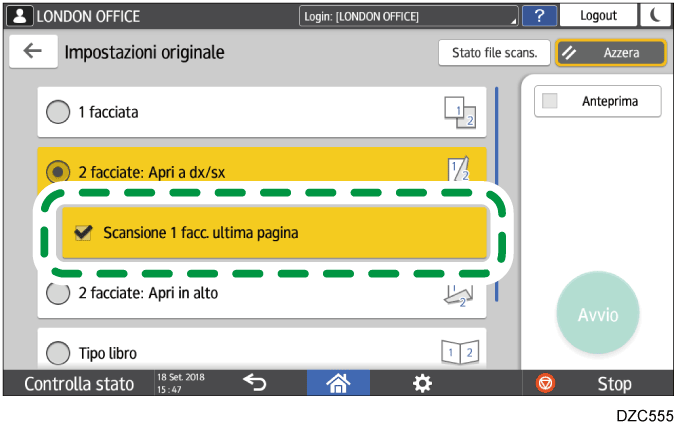
Task: Select 2 facciate: Apri in alto option
Action: (x=58, y=294)
